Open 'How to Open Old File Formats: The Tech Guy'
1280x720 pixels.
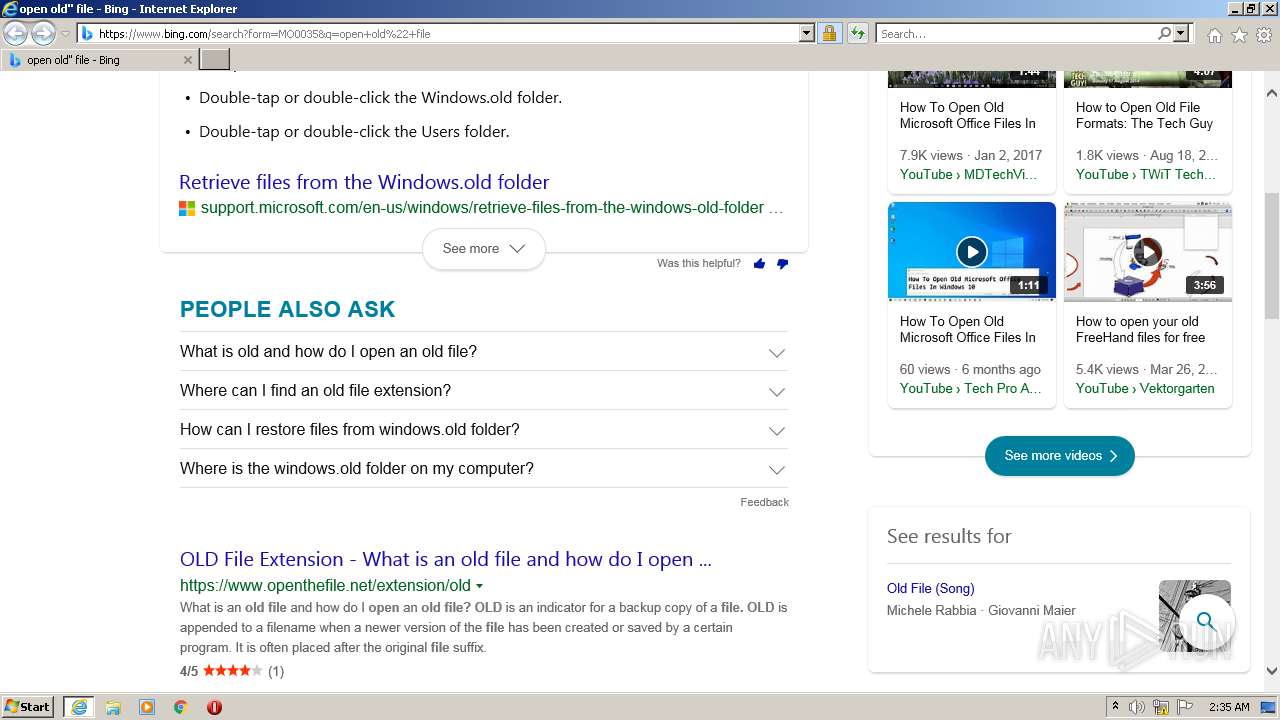(1144, 115)
